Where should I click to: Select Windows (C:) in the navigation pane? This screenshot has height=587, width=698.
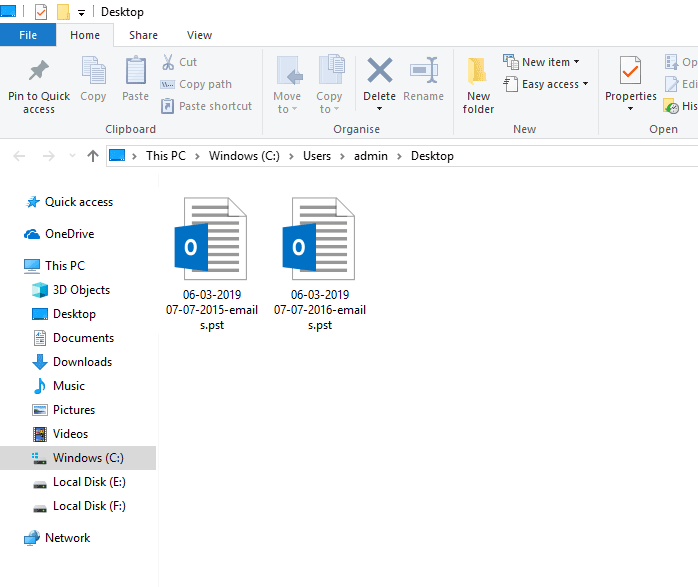[78, 457]
